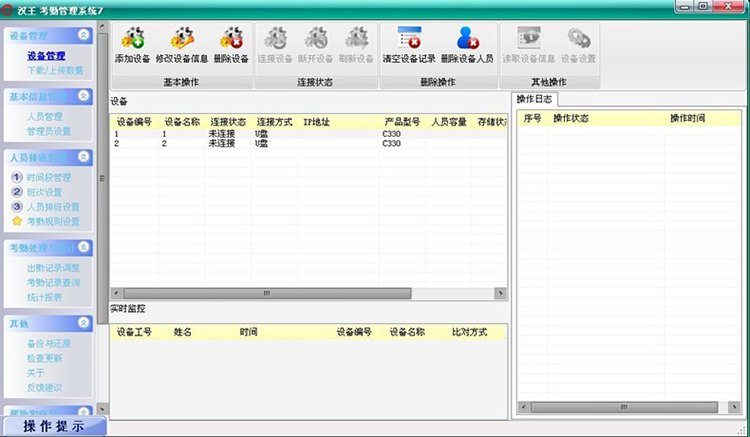Open 下载/上传数据 in sidebar
This screenshot has width=750, height=437.
tap(55, 70)
